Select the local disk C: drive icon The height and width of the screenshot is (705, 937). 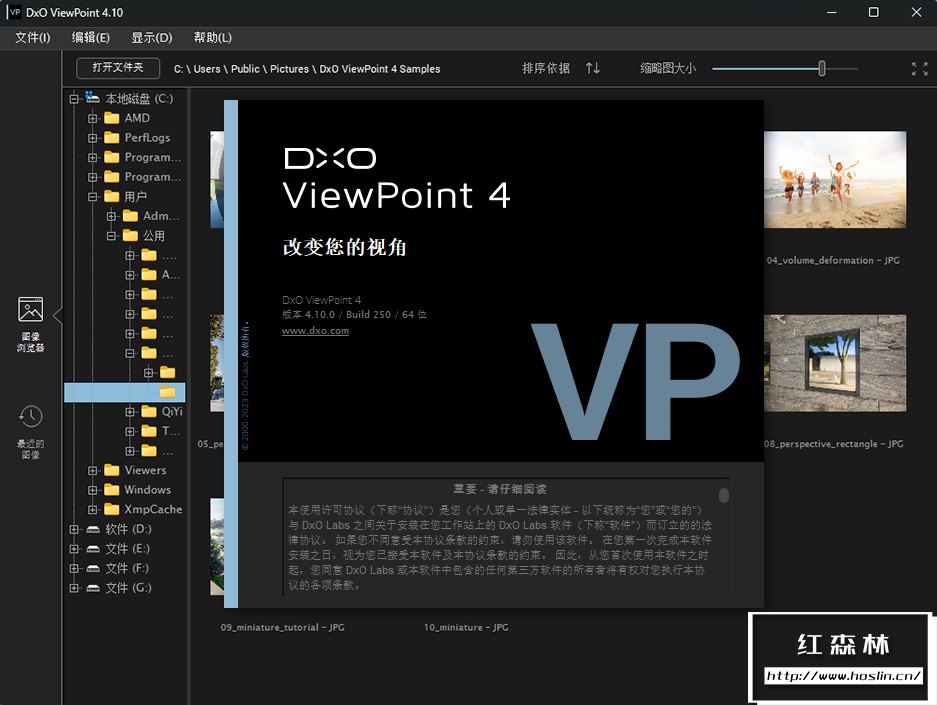tap(93, 98)
